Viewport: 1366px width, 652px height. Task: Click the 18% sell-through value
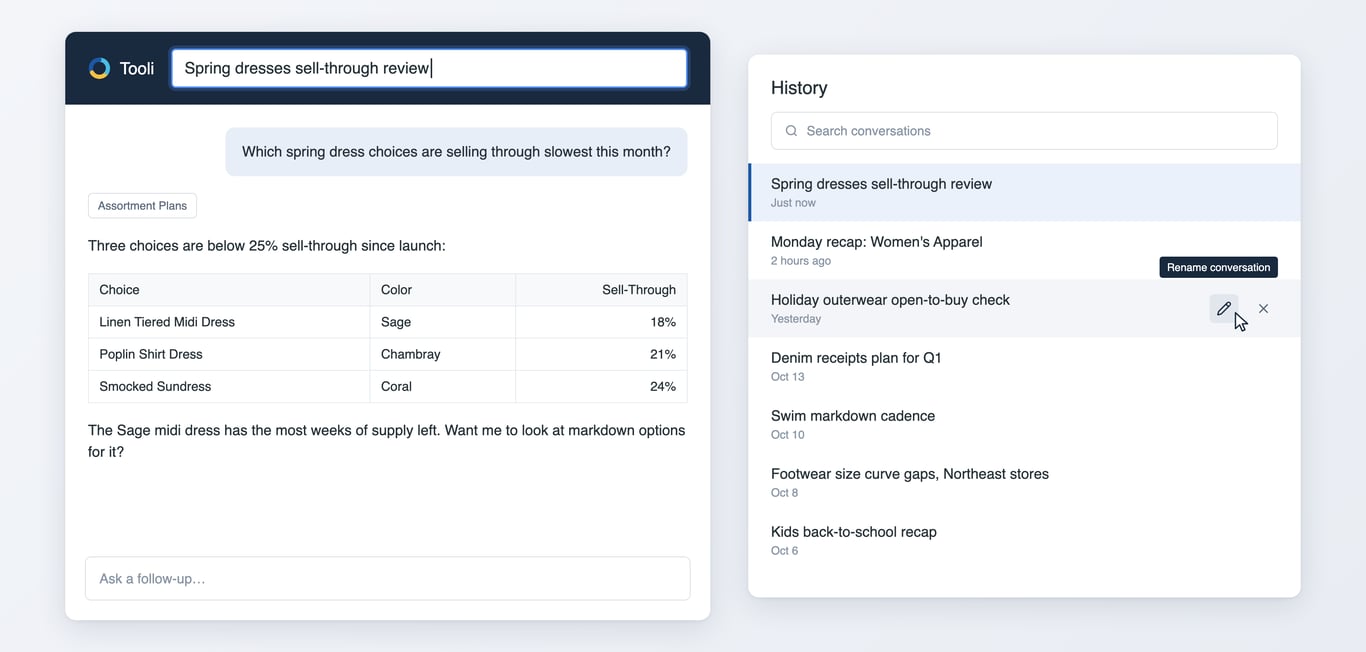click(x=662, y=322)
